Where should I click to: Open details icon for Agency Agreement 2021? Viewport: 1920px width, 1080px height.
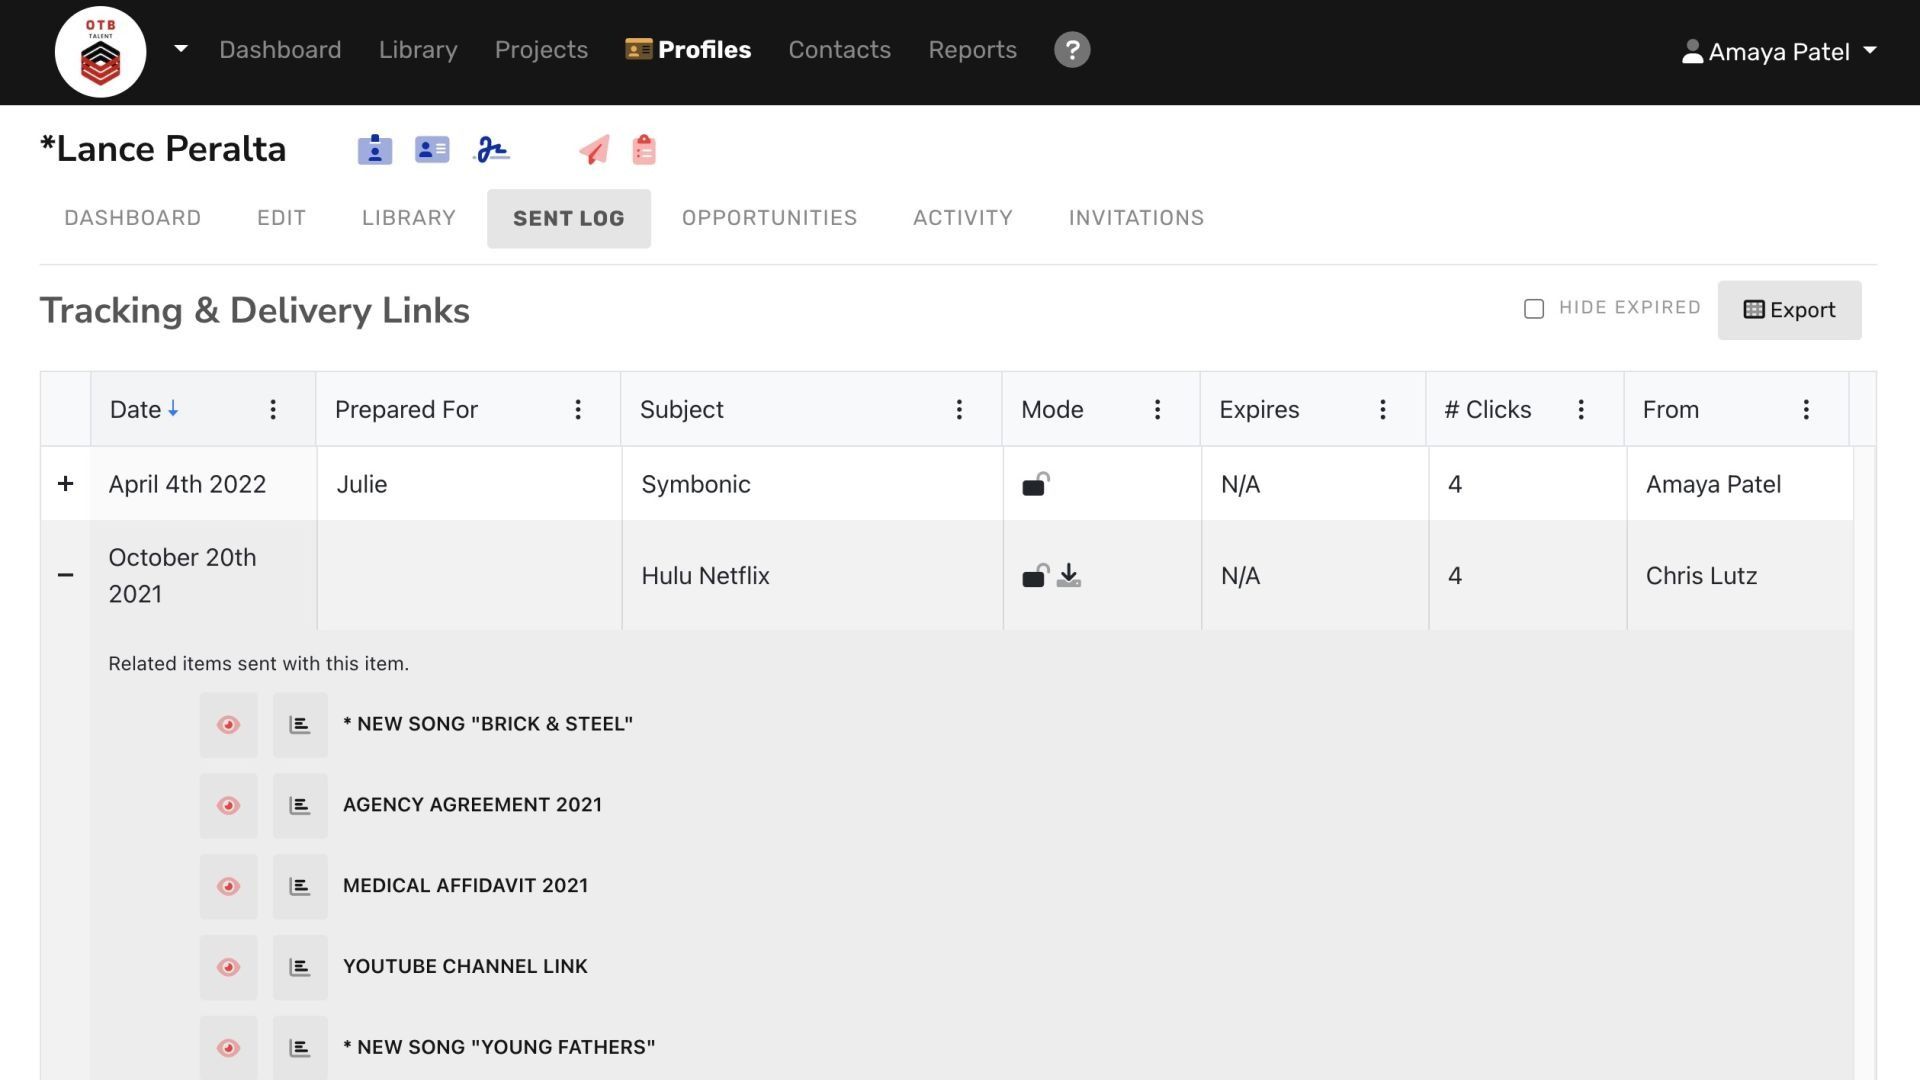click(x=300, y=806)
